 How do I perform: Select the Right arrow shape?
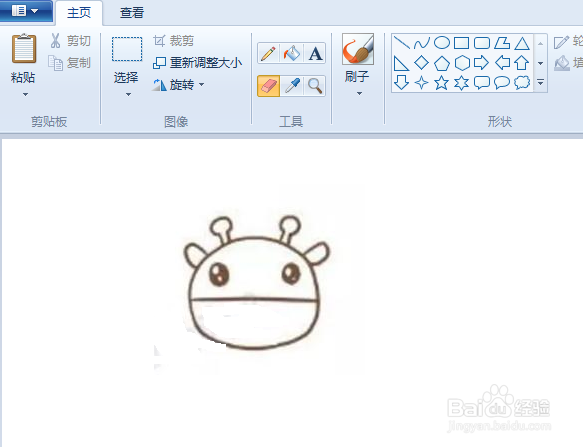pos(482,63)
